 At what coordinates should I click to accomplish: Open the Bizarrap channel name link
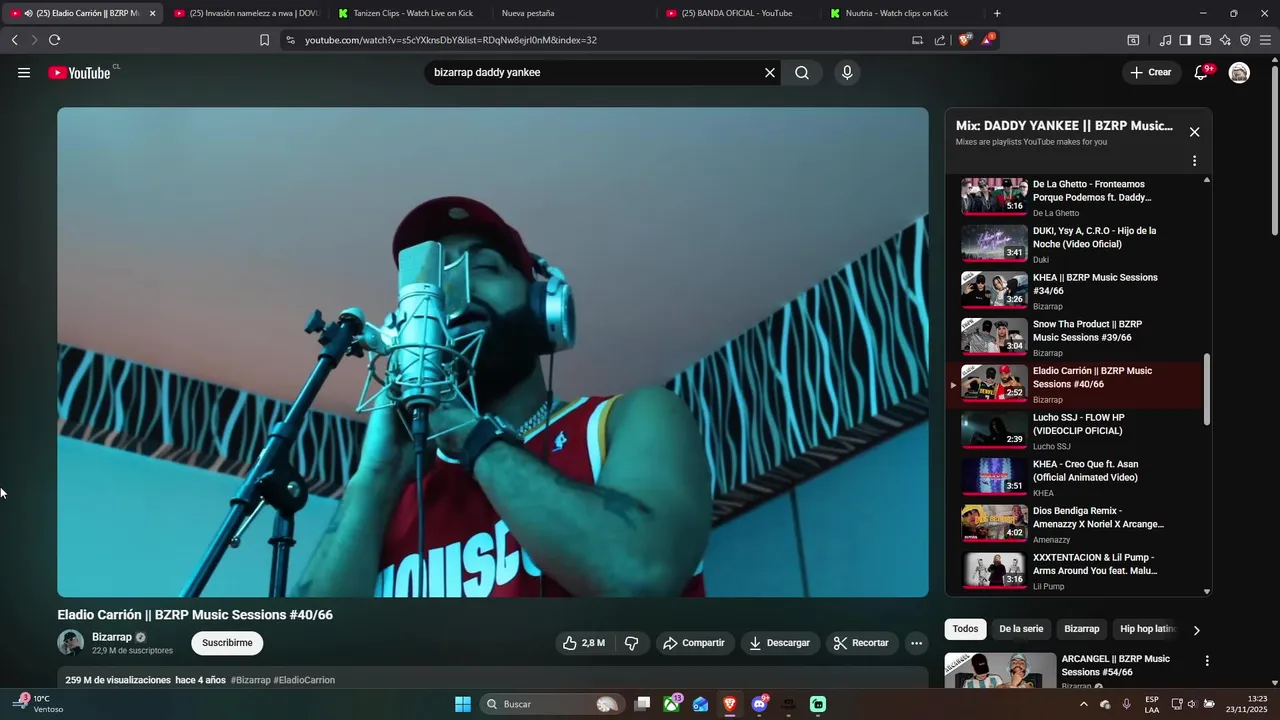pyautogui.click(x=112, y=637)
